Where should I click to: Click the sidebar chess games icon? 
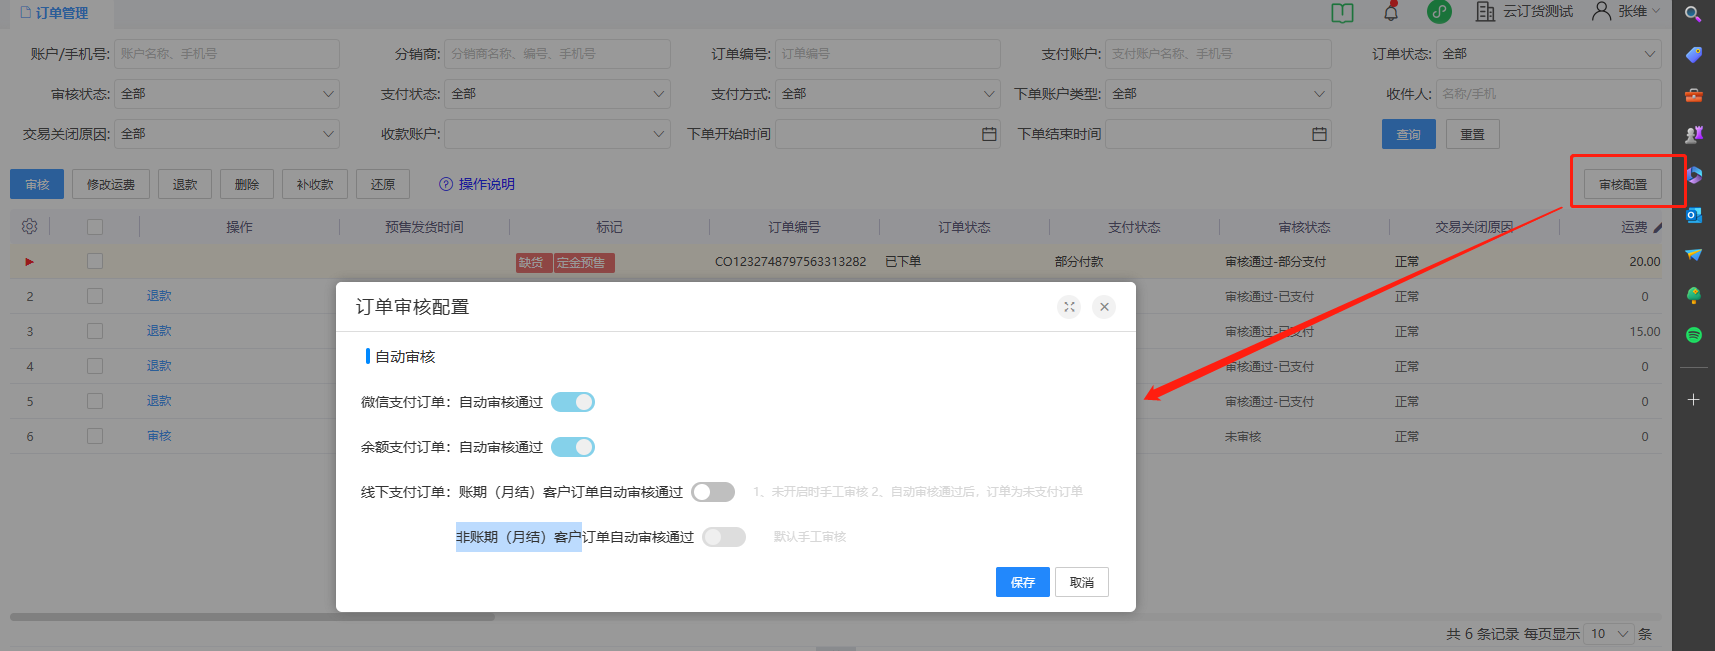tap(1693, 134)
